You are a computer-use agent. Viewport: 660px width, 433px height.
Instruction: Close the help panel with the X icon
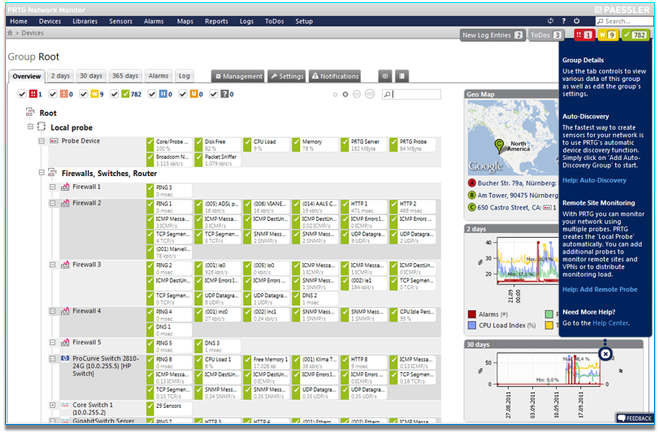[x=605, y=353]
